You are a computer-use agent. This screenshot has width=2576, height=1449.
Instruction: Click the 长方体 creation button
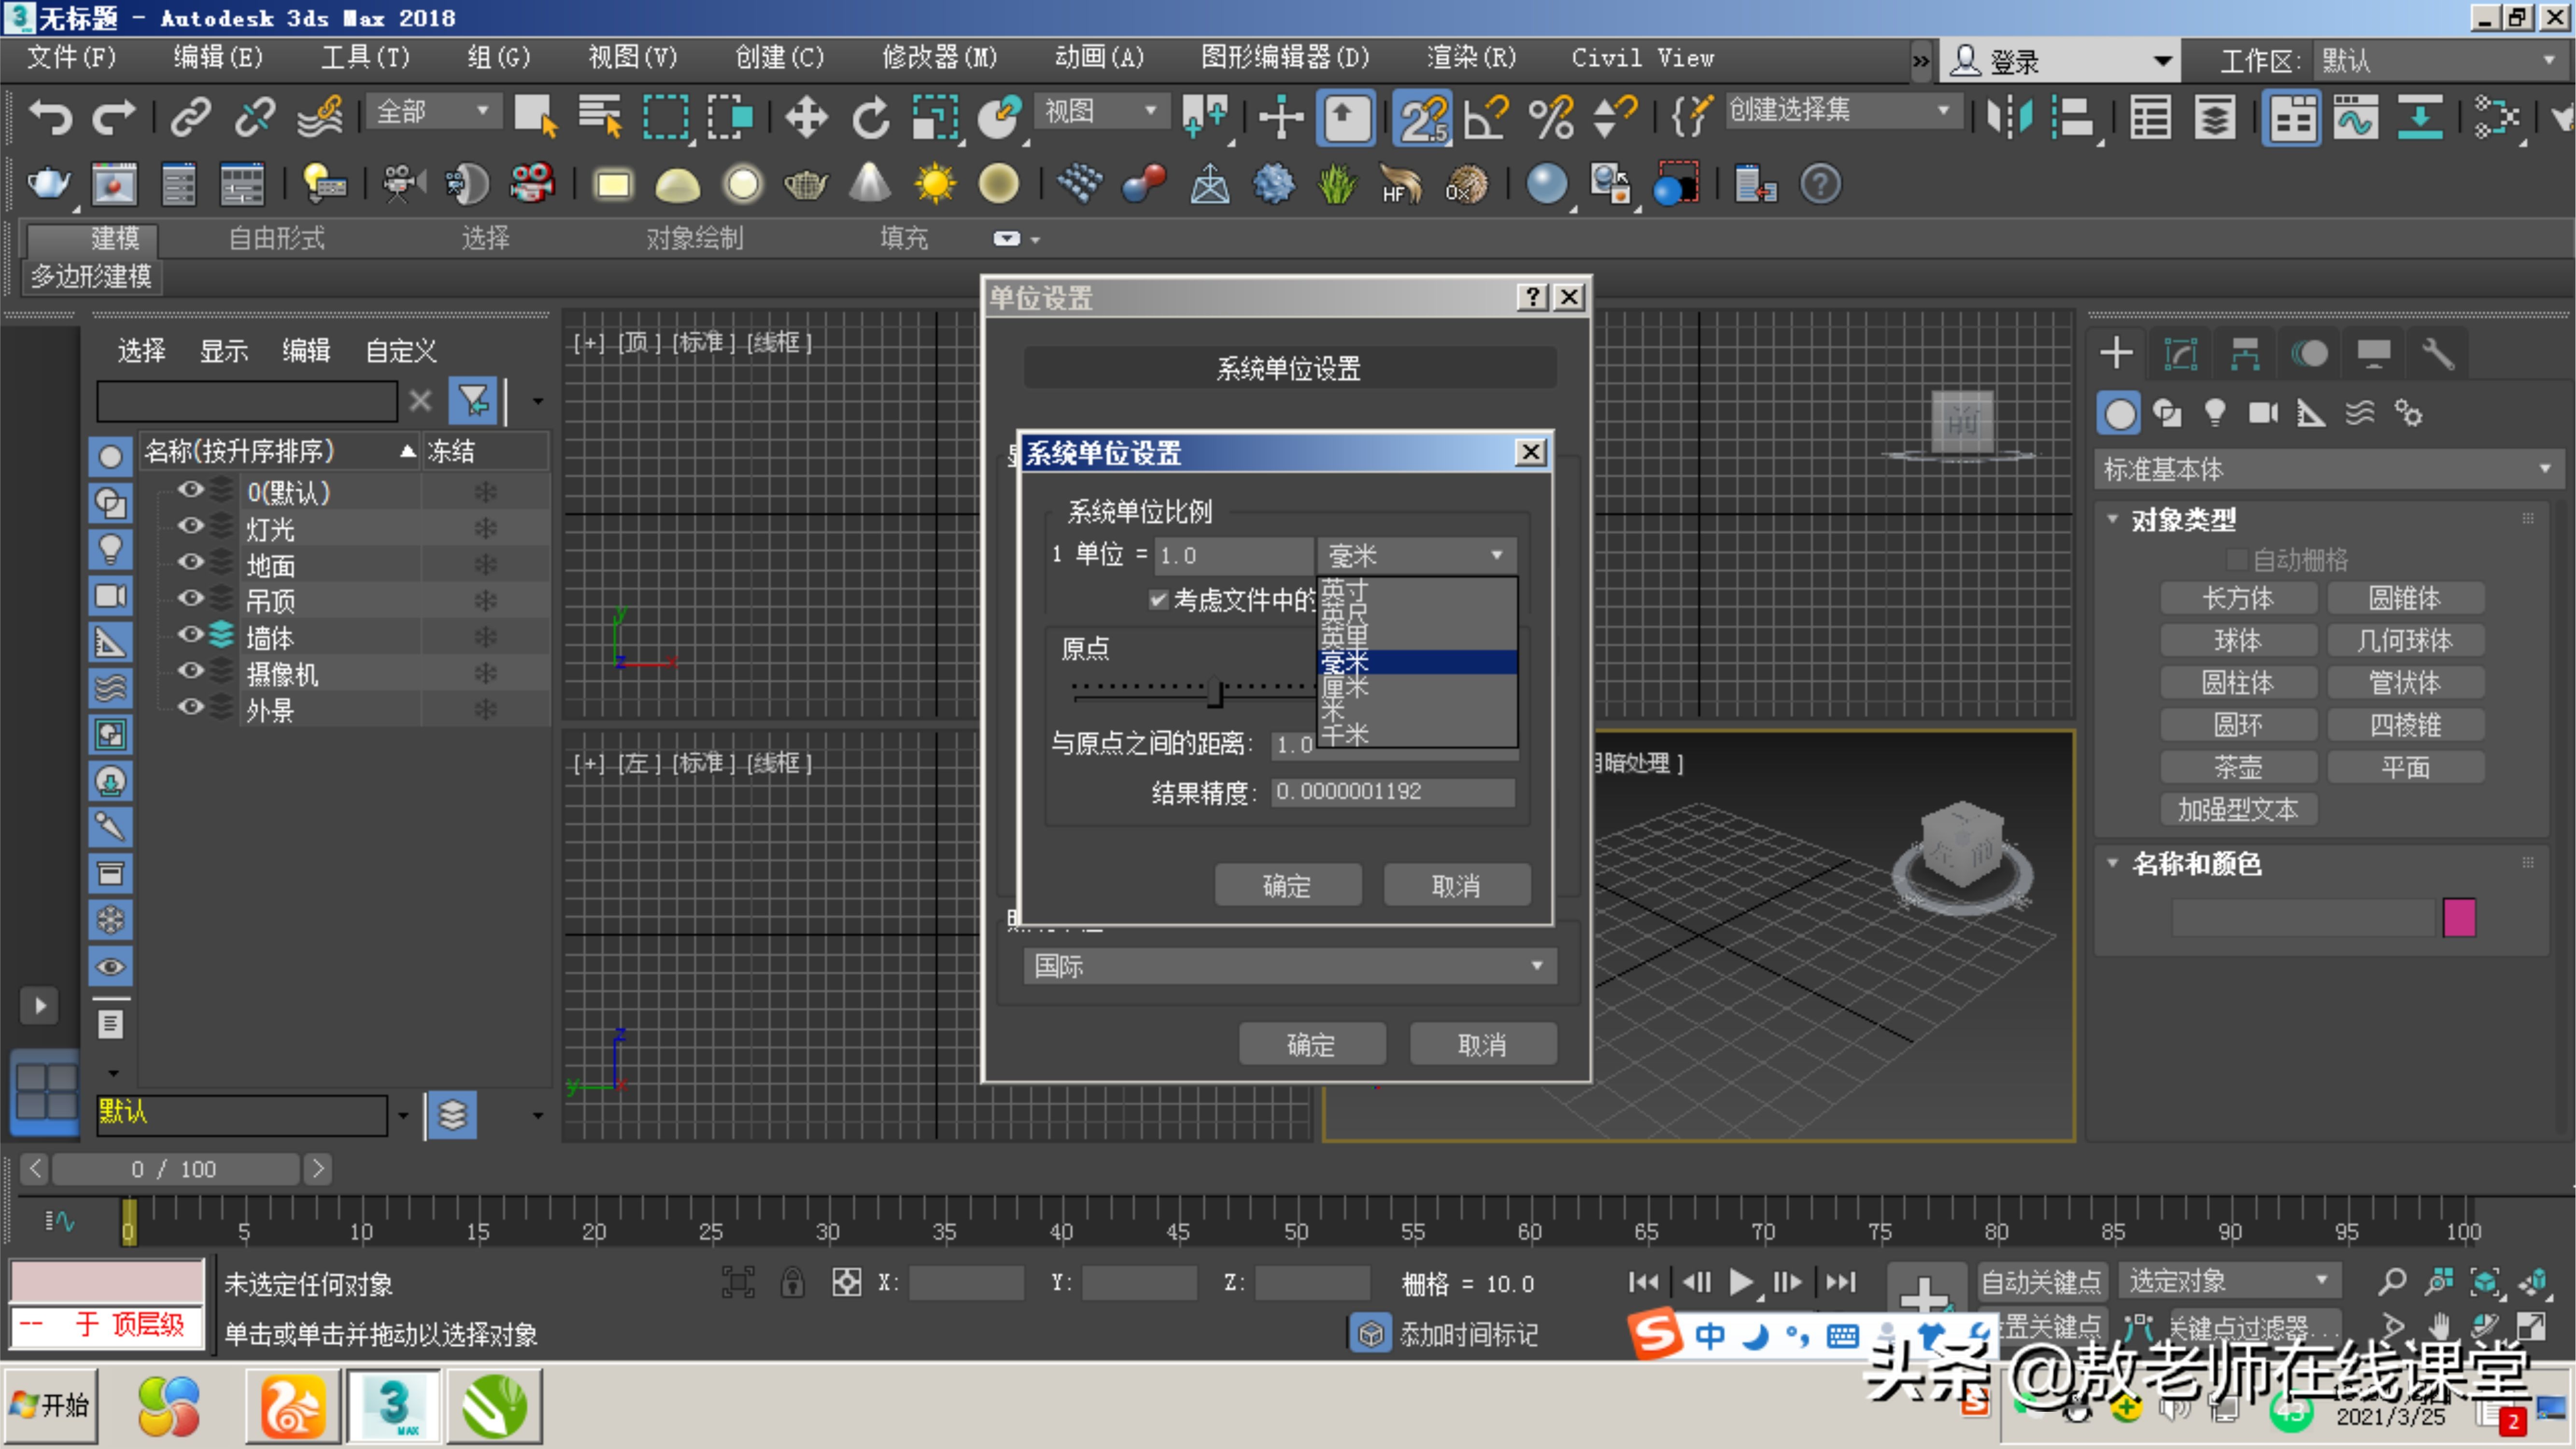[x=2240, y=597]
